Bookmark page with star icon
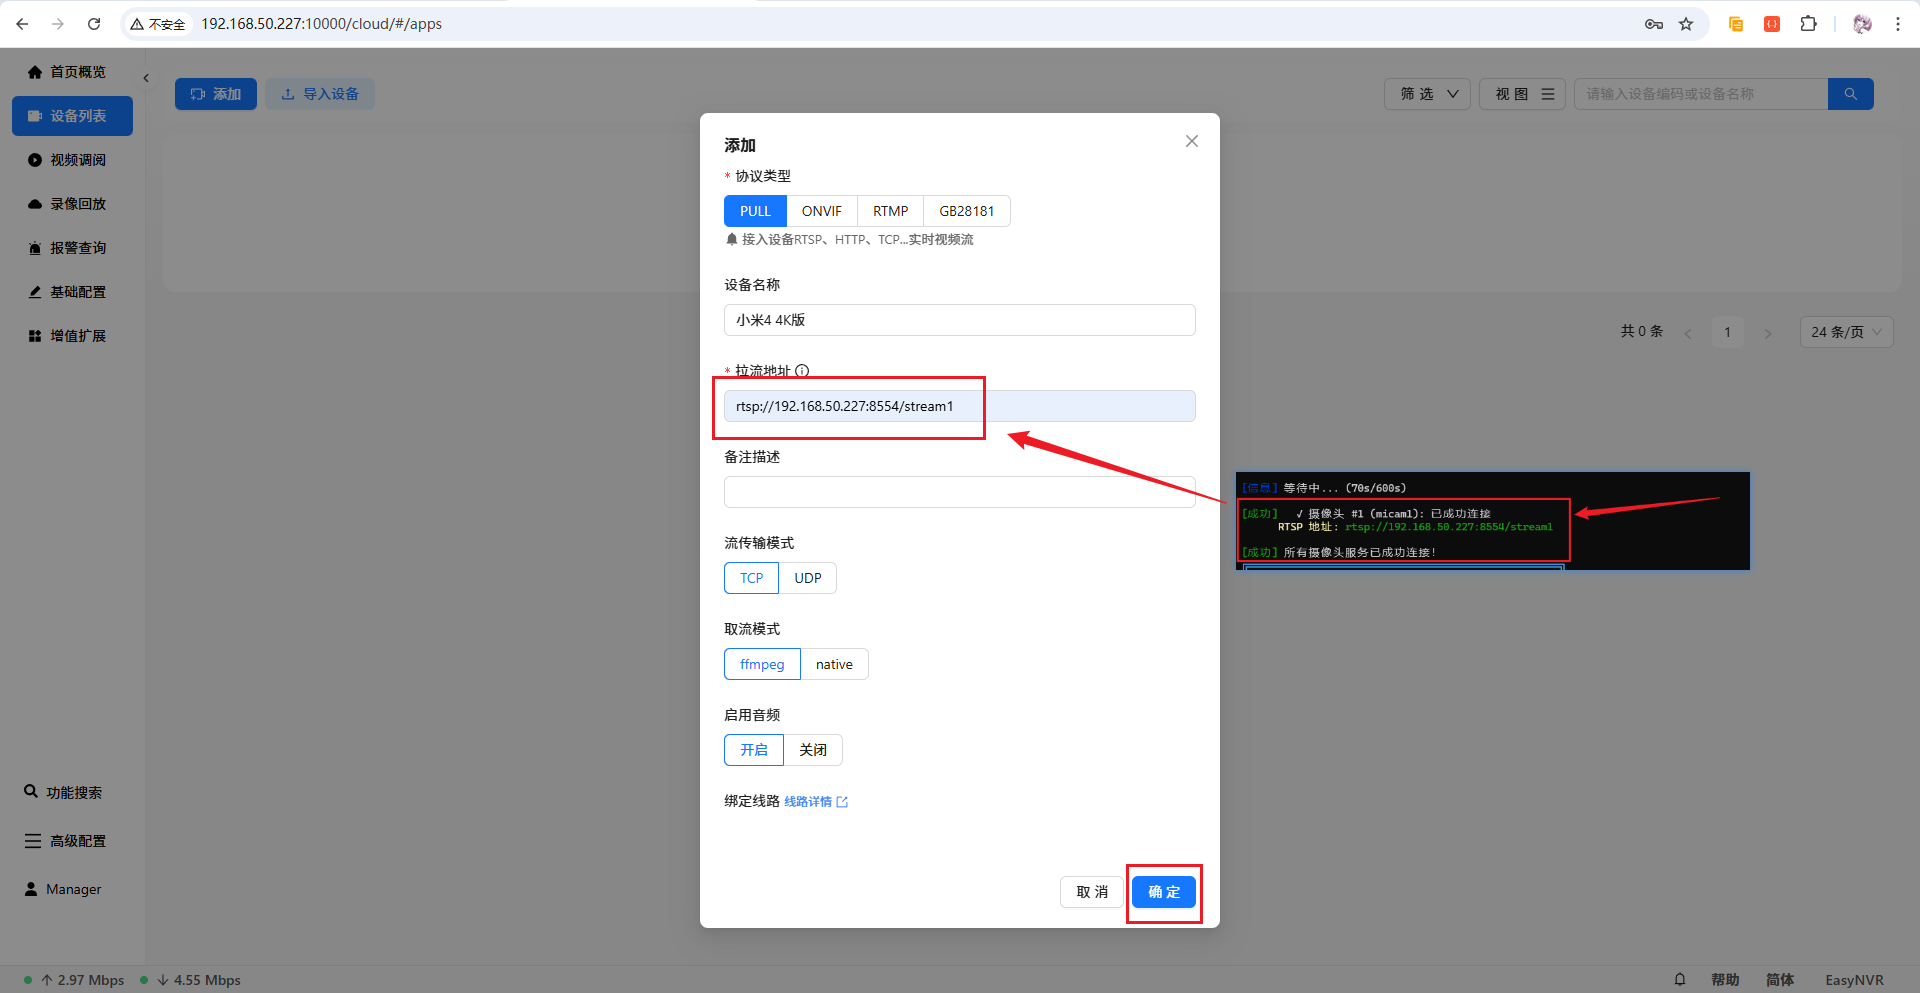1920x993 pixels. [1686, 24]
